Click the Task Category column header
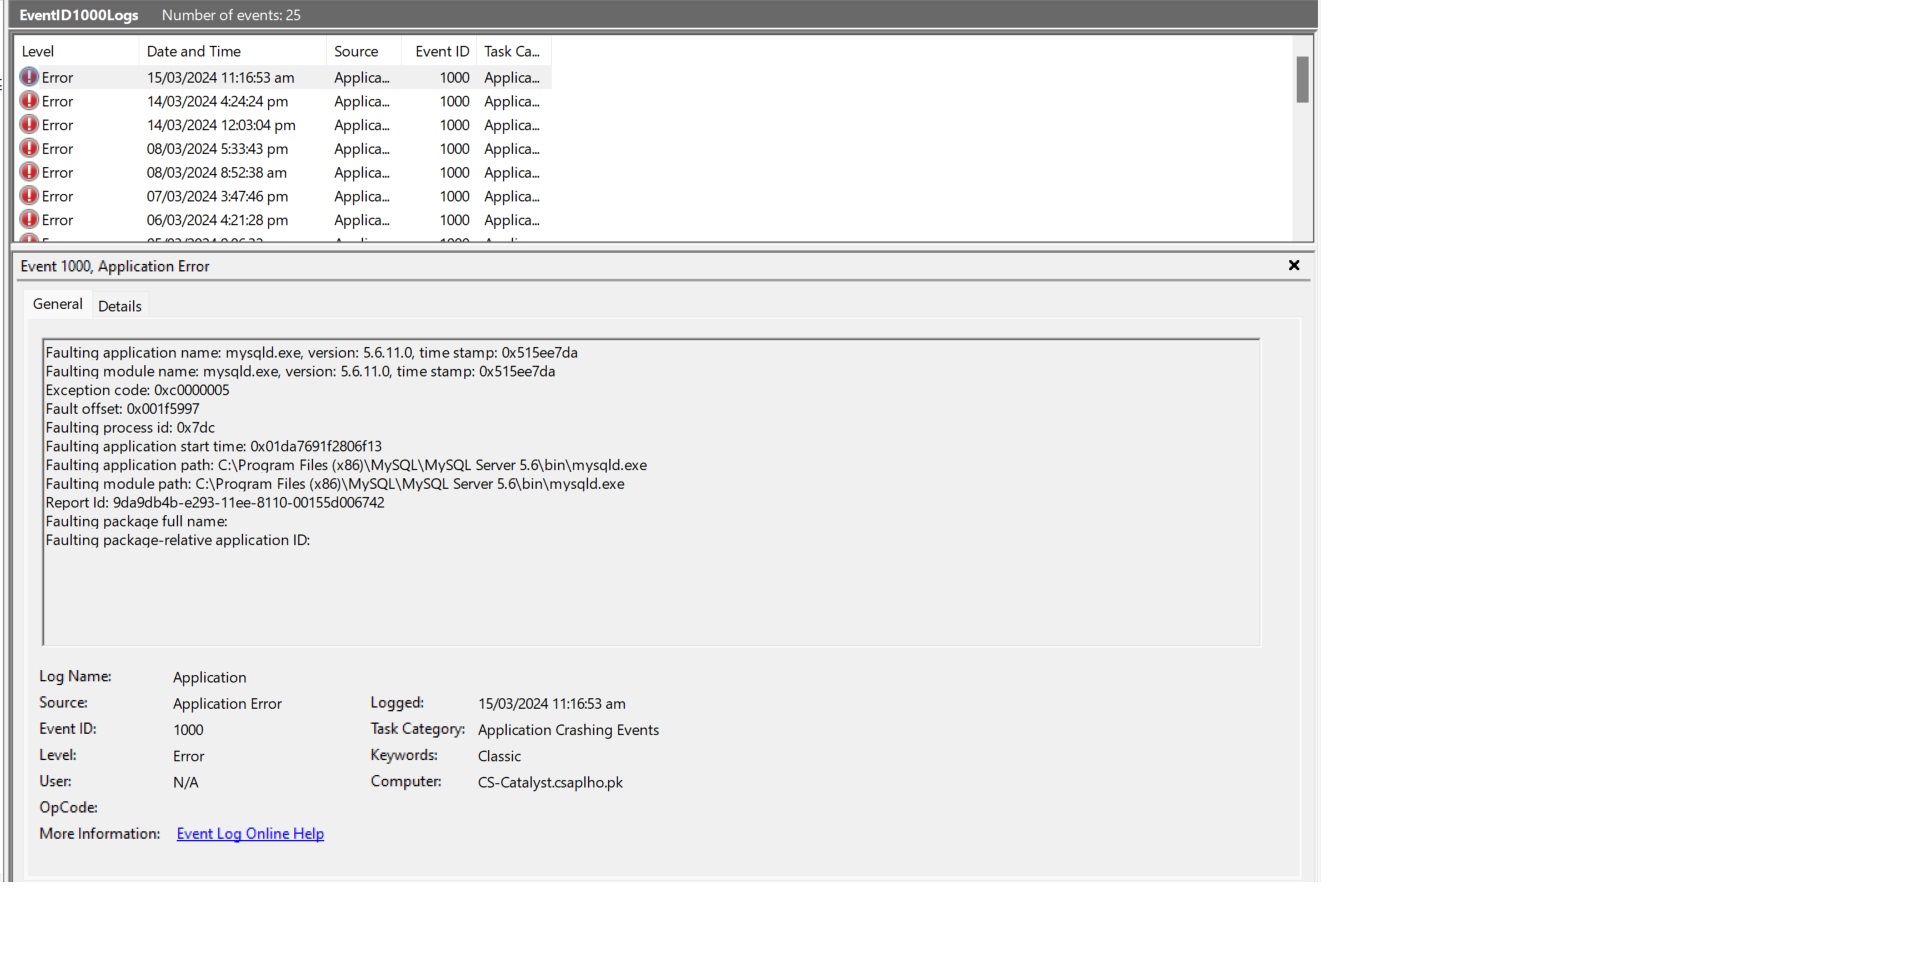The height and width of the screenshot is (973, 1920). click(x=511, y=51)
